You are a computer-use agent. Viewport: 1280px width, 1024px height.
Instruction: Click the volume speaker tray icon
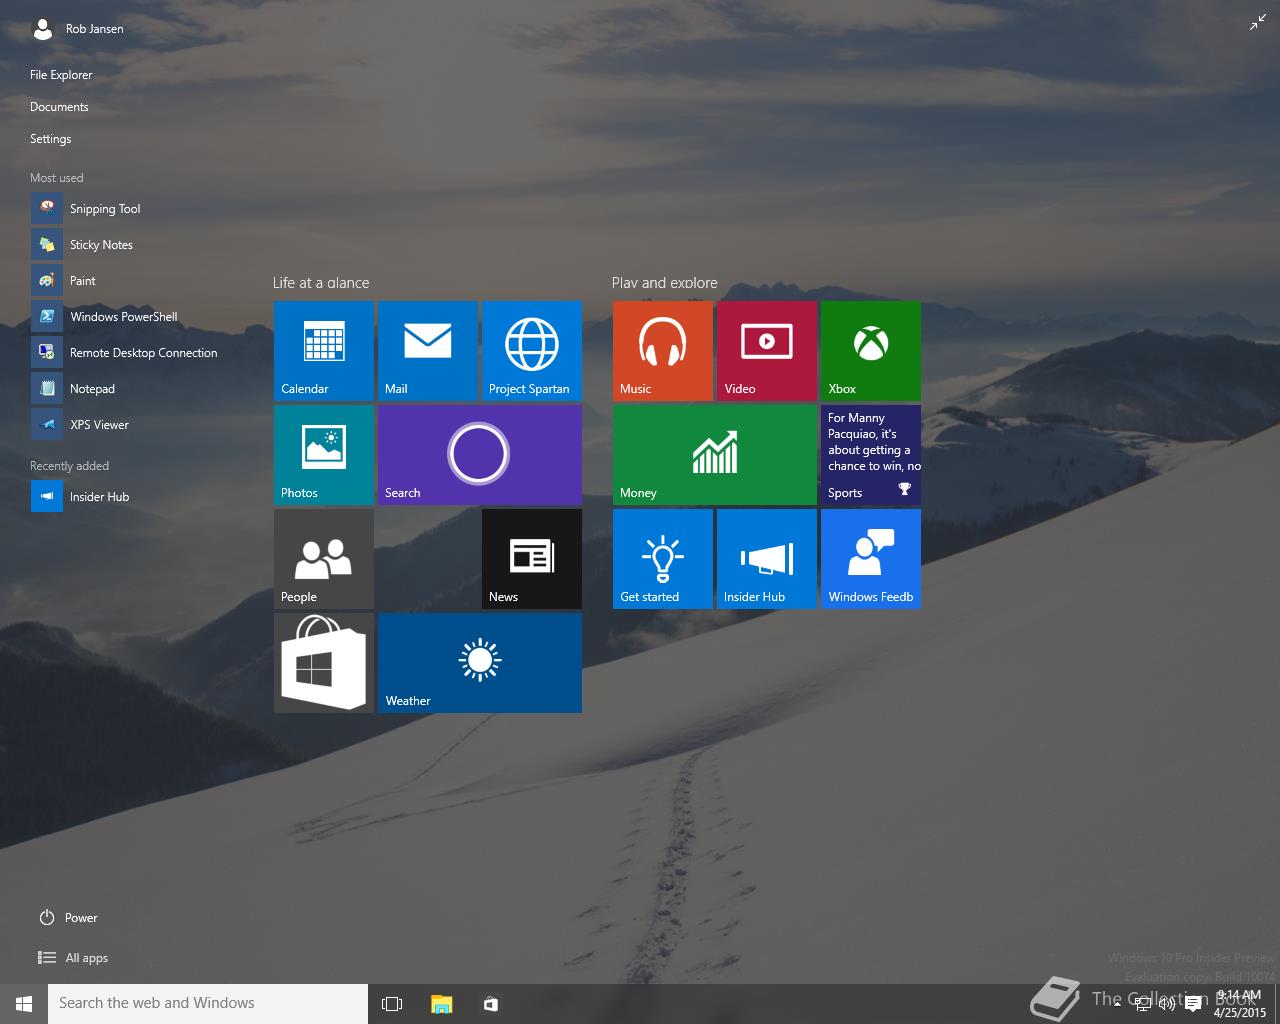click(x=1167, y=1004)
